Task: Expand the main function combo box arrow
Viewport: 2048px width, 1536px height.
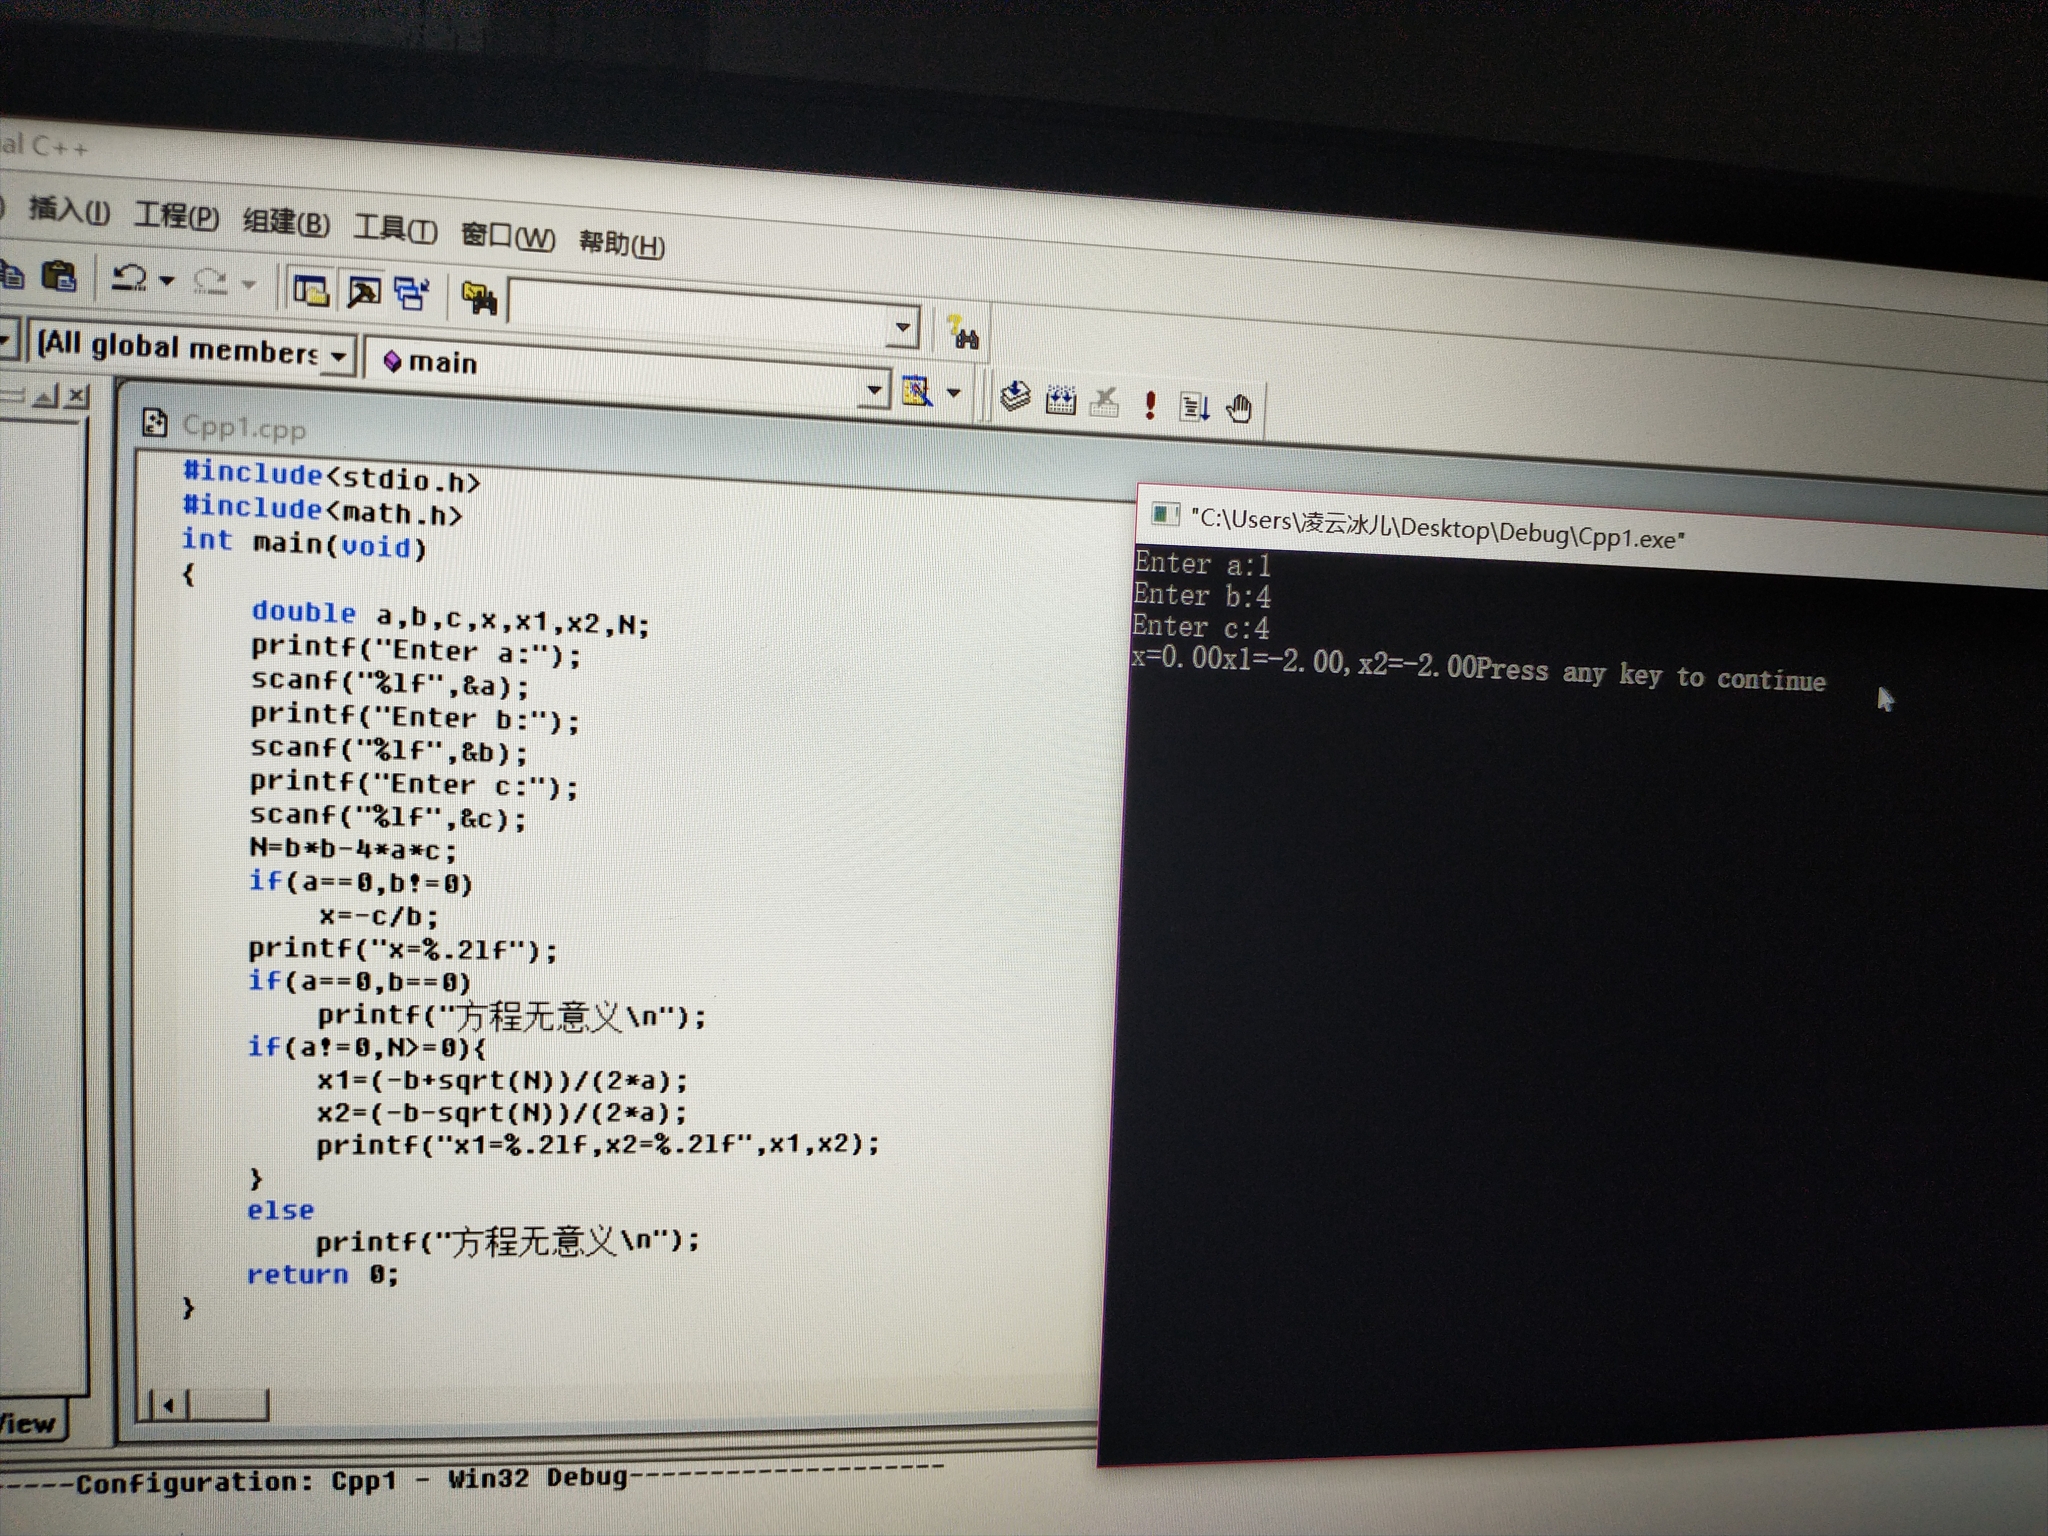Action: click(x=874, y=388)
